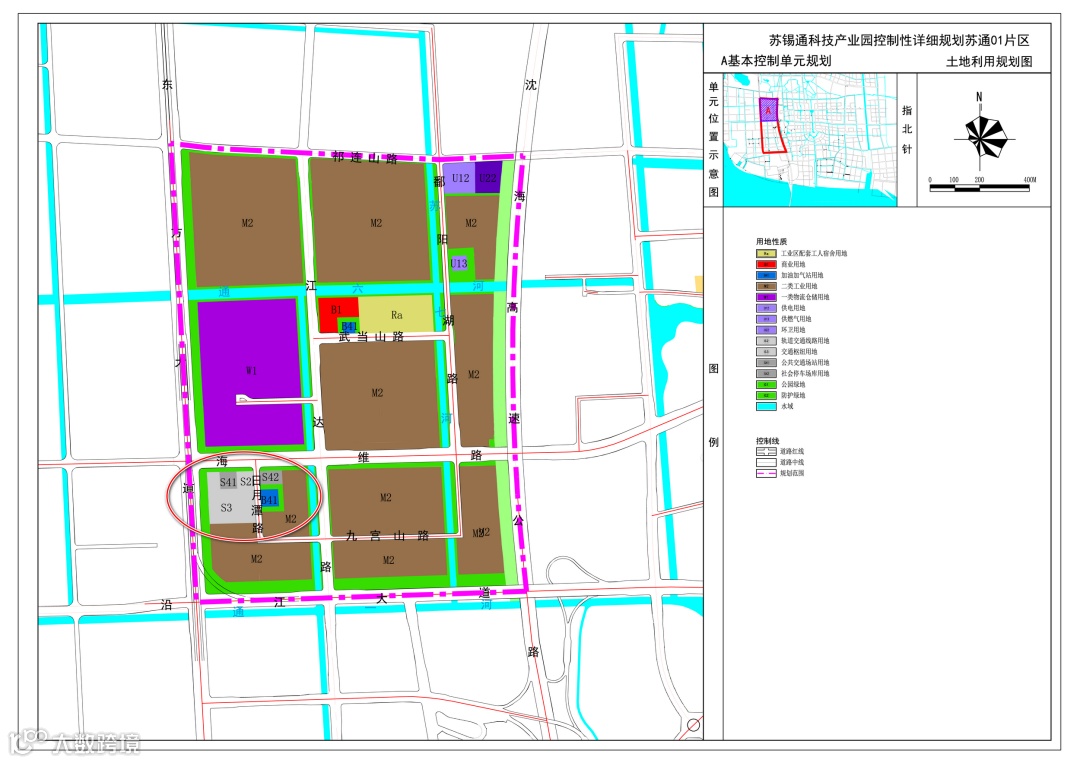Viewport: 1080px width, 763px height.
Task: Select the 社会停车场库用地 legend swatch
Action: coord(766,374)
